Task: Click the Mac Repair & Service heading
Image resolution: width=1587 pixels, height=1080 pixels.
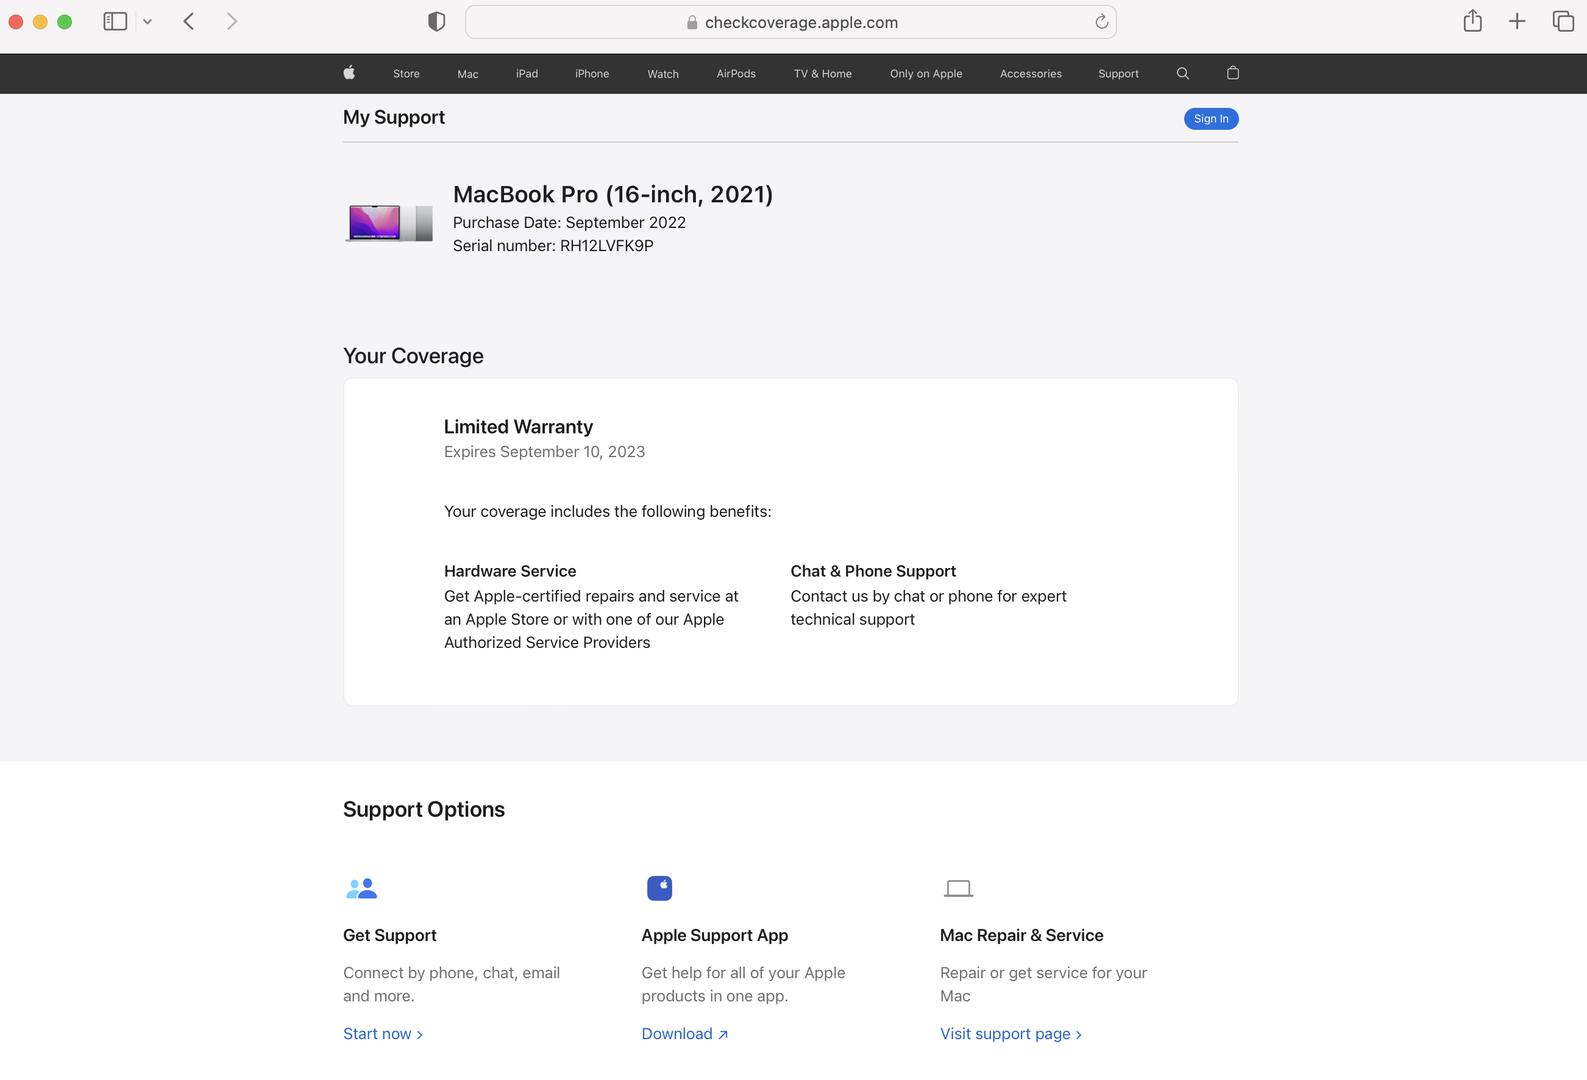Action: 1022,935
